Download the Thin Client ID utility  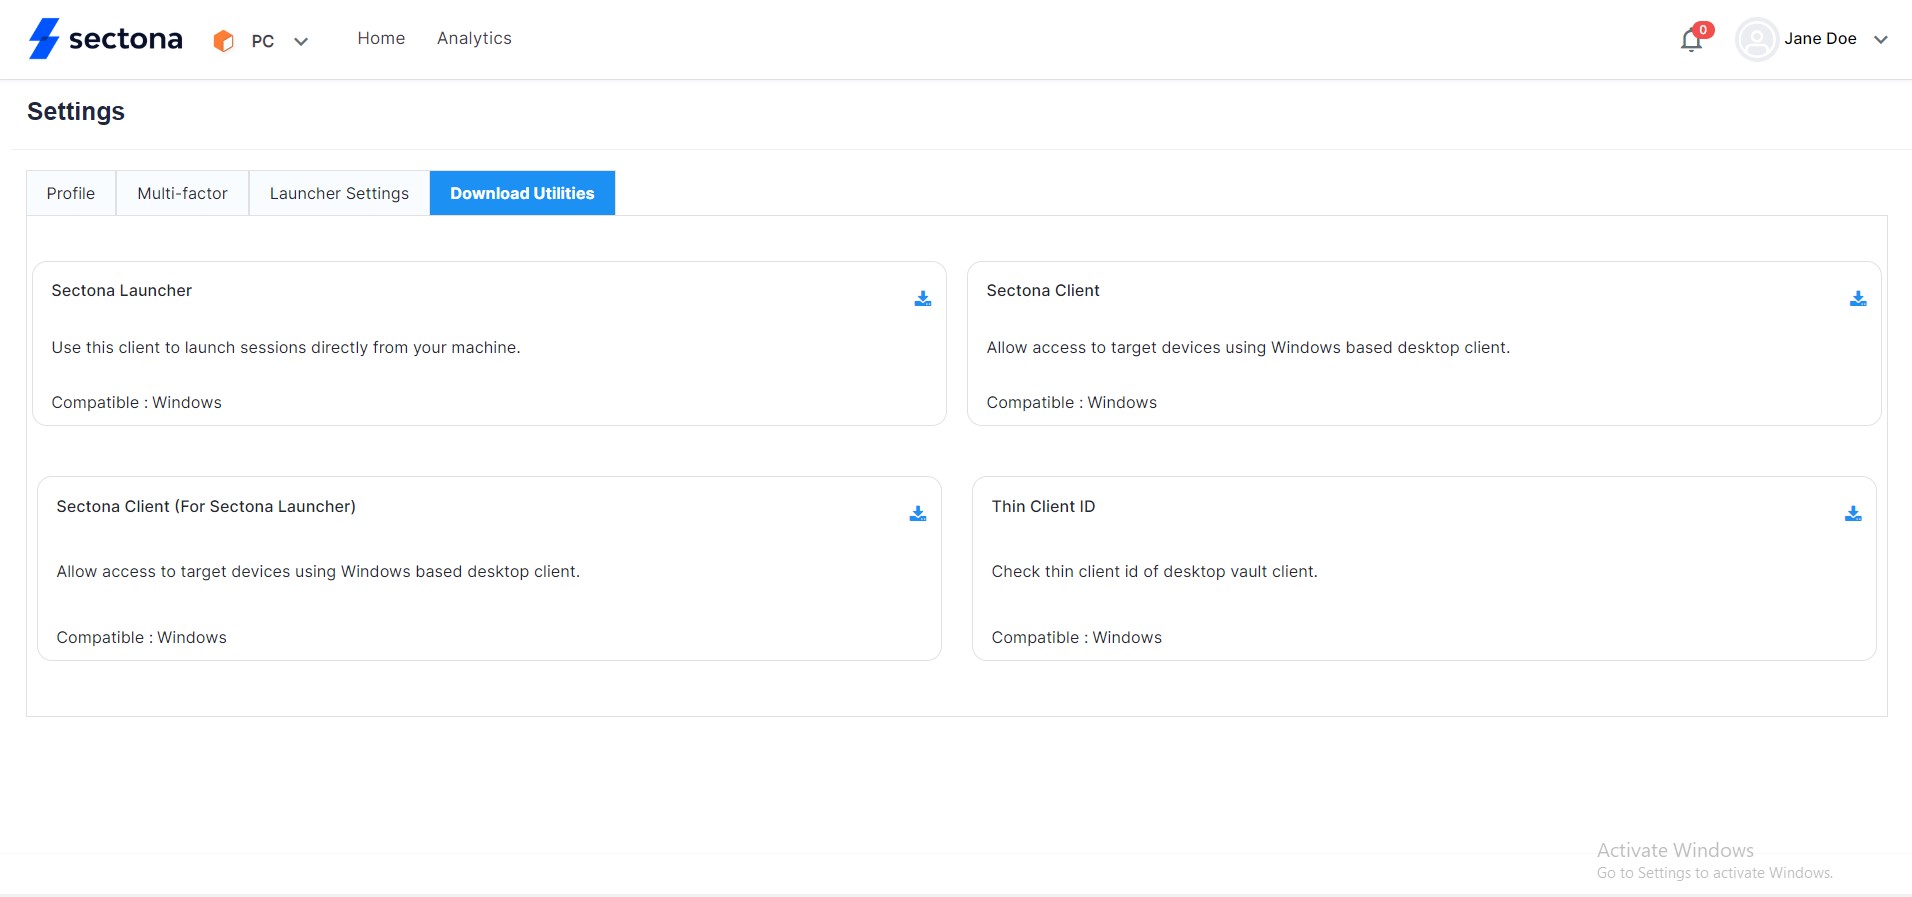pos(1852,514)
